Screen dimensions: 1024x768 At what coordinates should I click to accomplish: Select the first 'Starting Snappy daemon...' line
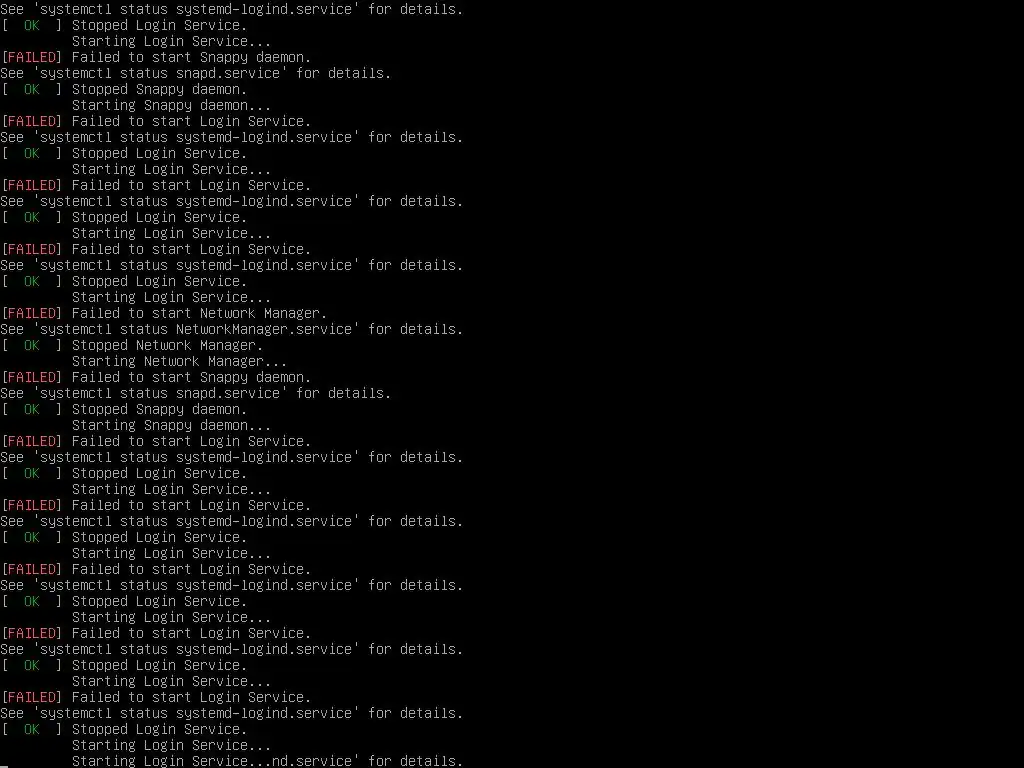[171, 105]
